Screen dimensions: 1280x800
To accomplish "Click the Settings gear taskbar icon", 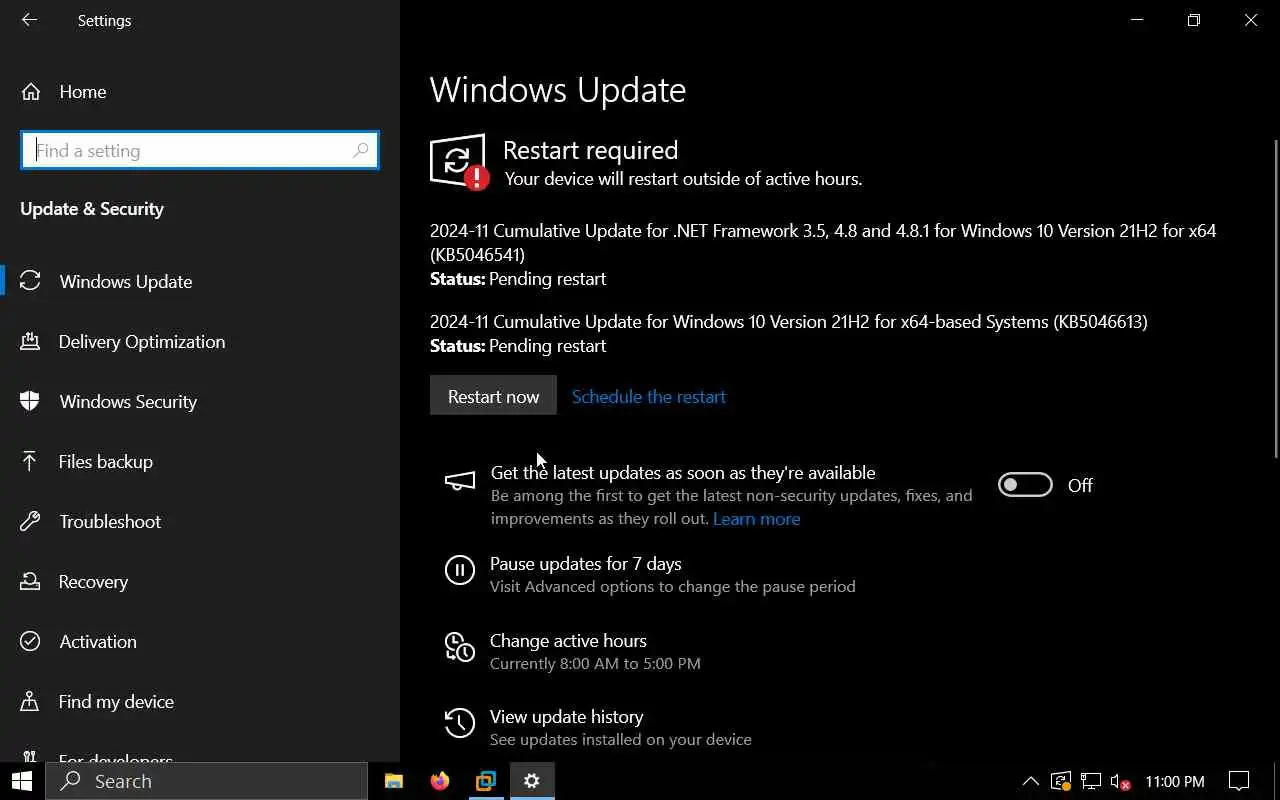I will (x=532, y=781).
